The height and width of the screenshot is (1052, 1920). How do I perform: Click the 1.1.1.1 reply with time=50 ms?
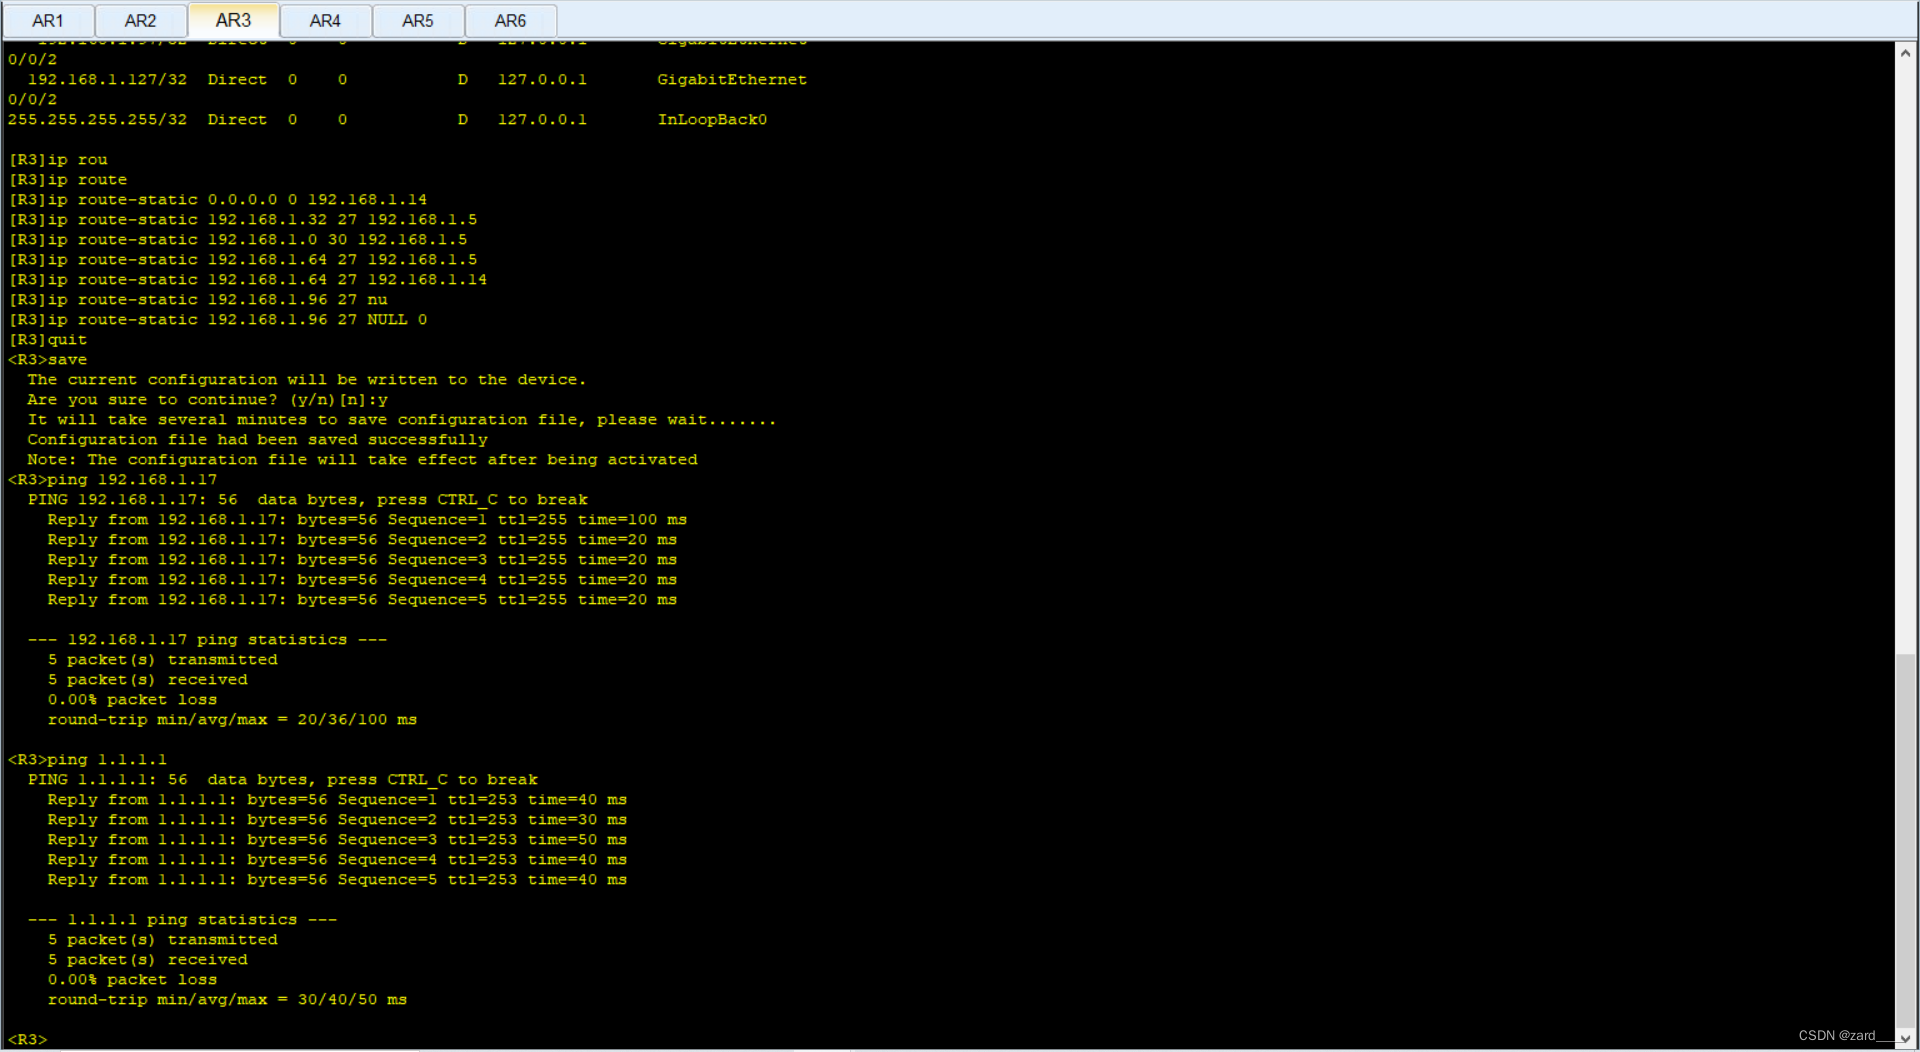tap(337, 839)
